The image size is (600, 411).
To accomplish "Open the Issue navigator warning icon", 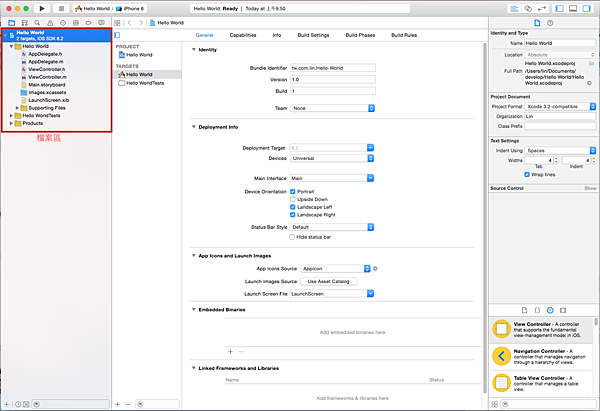I will pyautogui.click(x=50, y=23).
